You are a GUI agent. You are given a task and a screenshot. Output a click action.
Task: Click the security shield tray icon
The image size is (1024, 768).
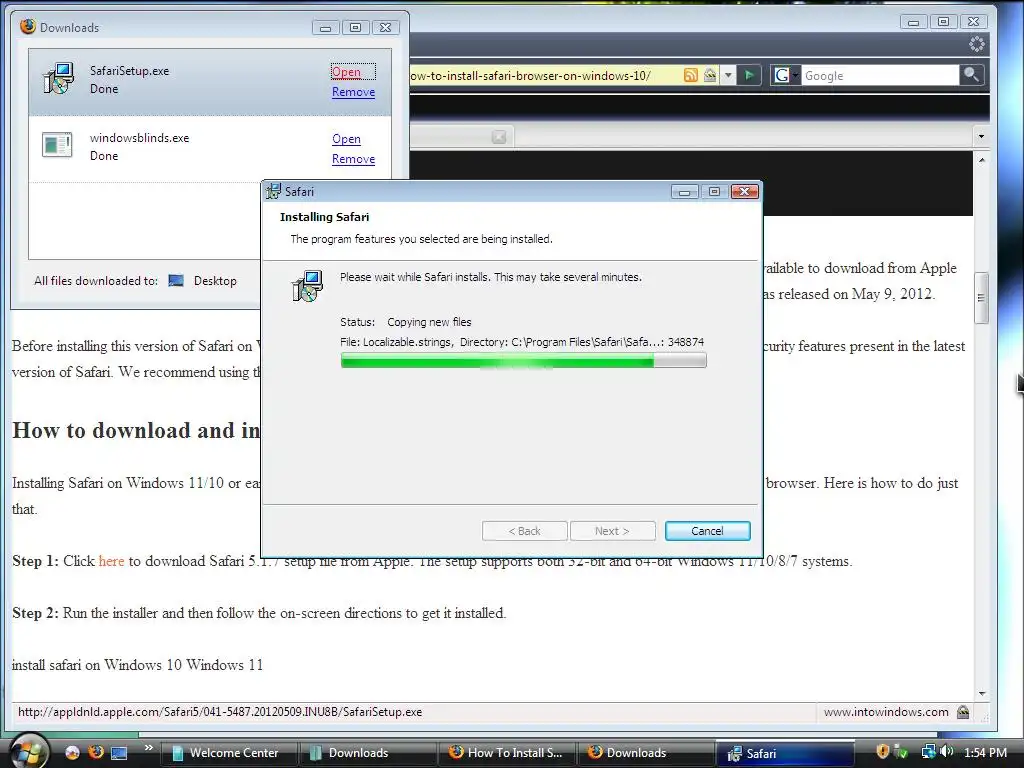(x=882, y=752)
